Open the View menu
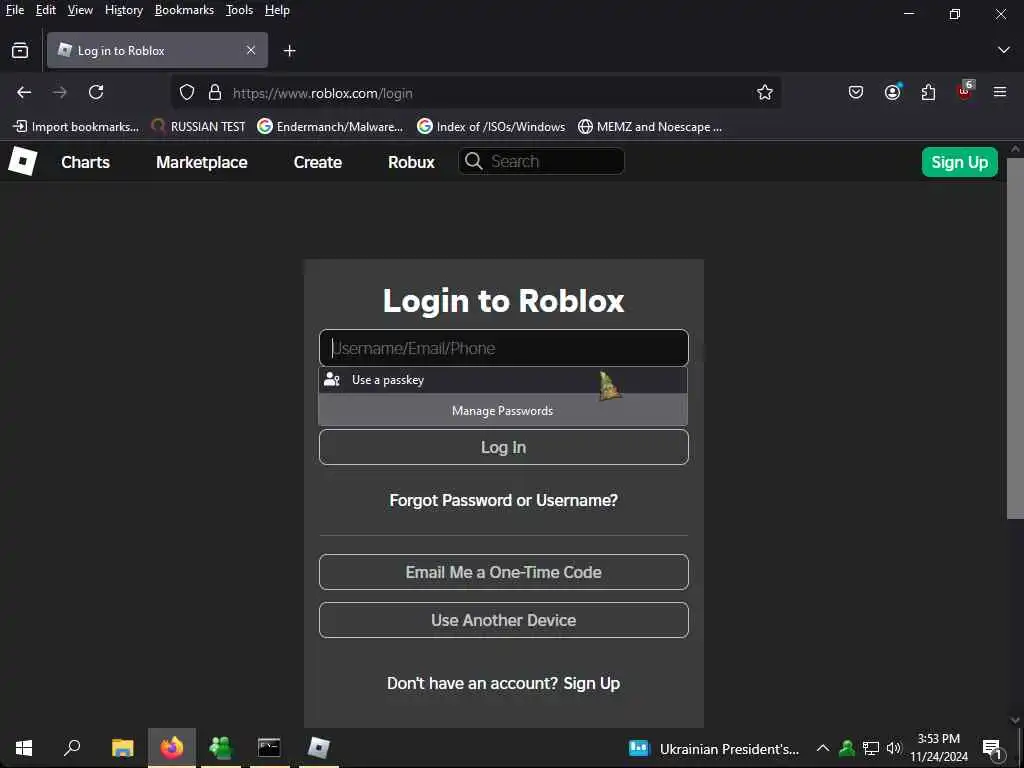 tap(80, 10)
